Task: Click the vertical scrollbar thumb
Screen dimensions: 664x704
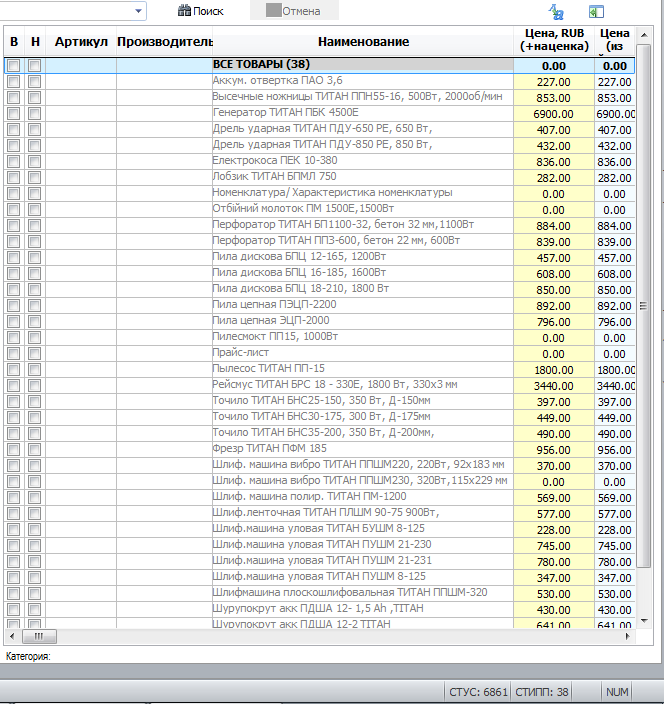Action: 644,306
